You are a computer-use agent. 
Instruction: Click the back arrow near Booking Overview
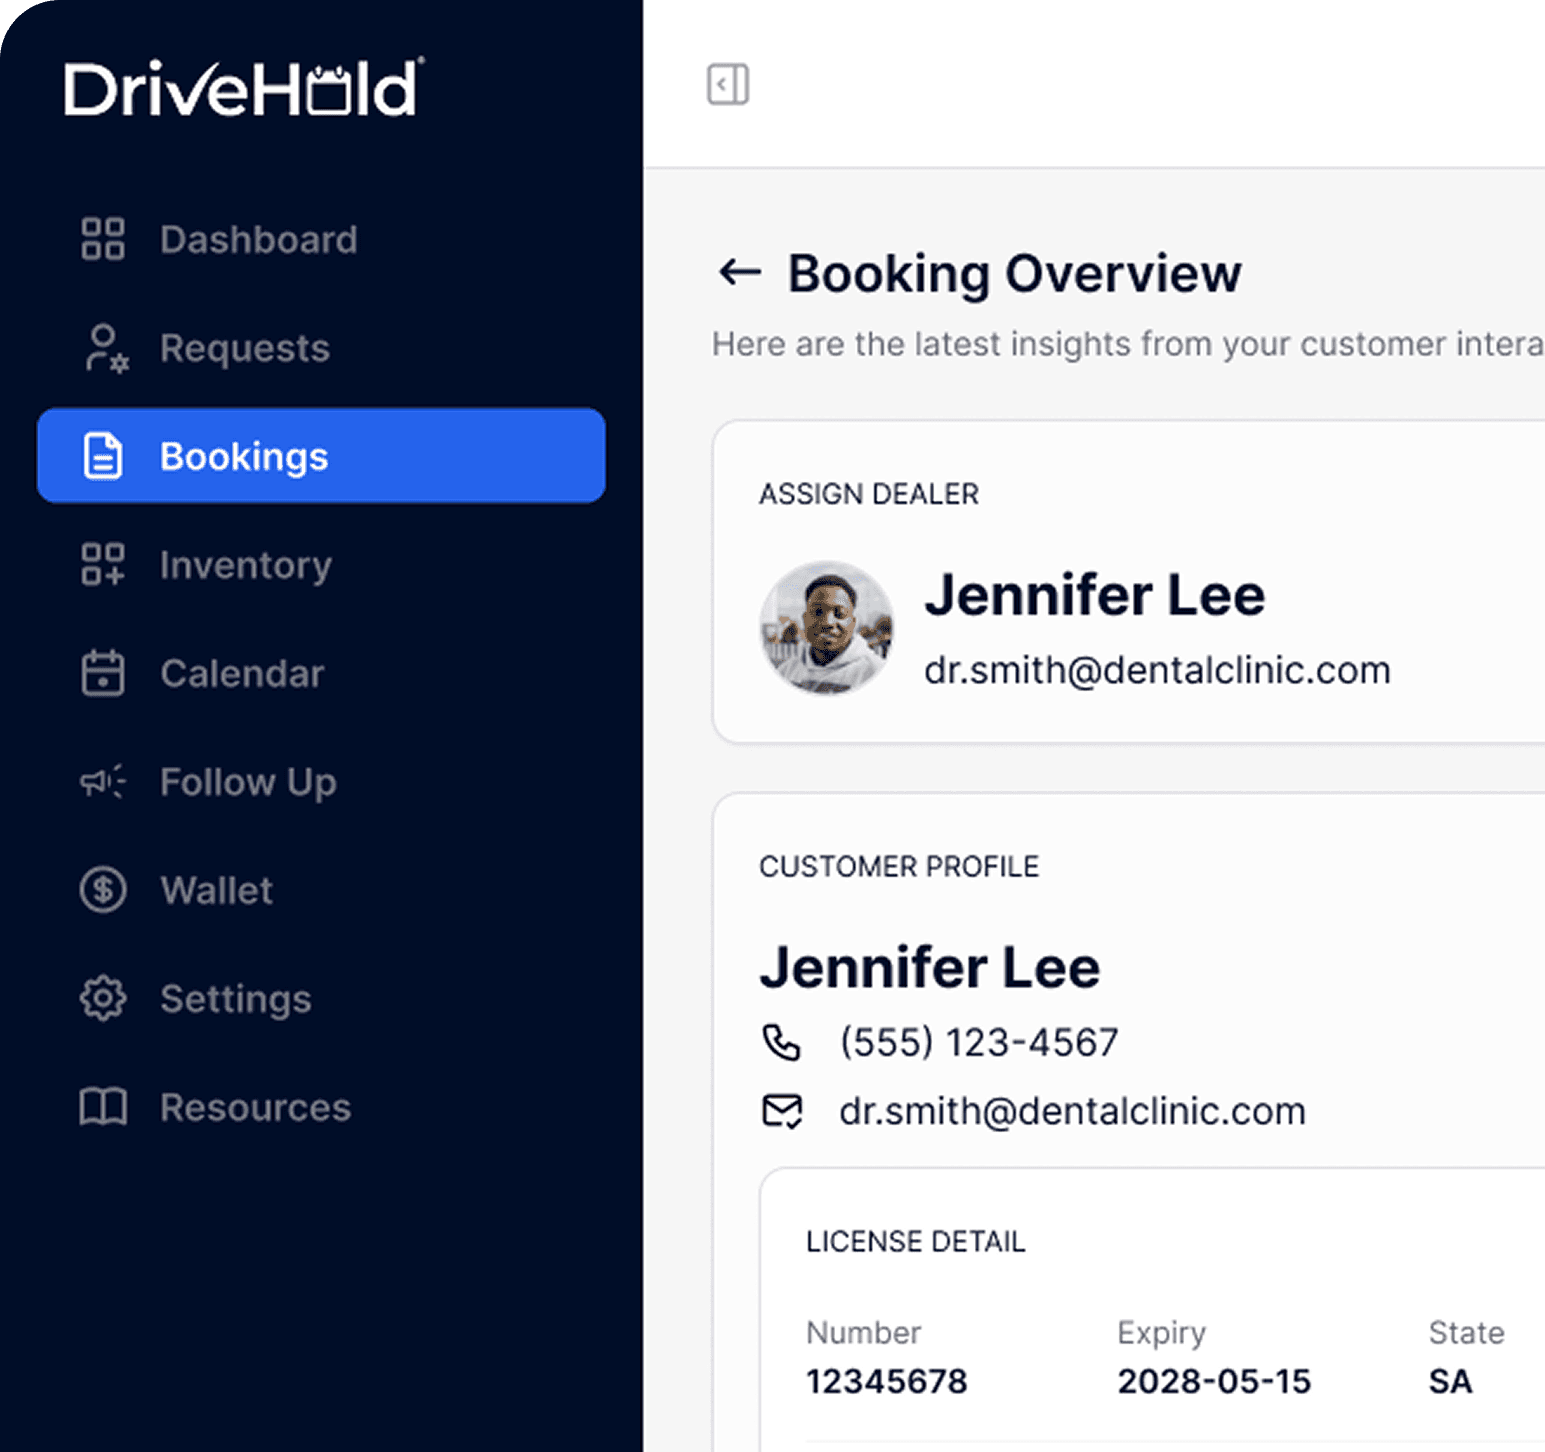pos(738,273)
